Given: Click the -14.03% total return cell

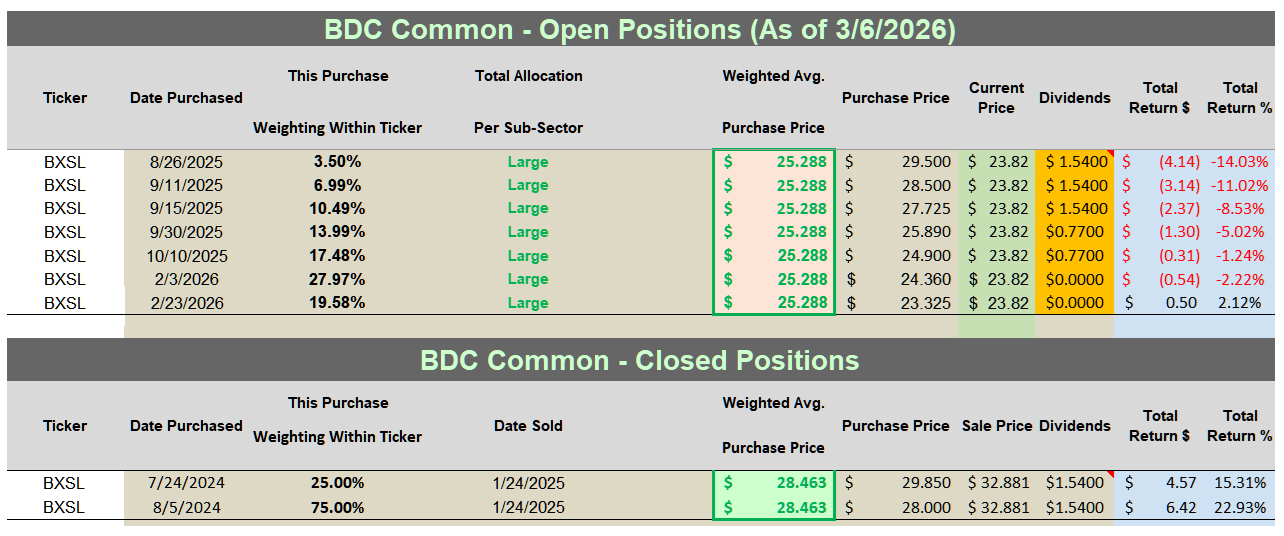Looking at the screenshot, I should tap(1239, 162).
